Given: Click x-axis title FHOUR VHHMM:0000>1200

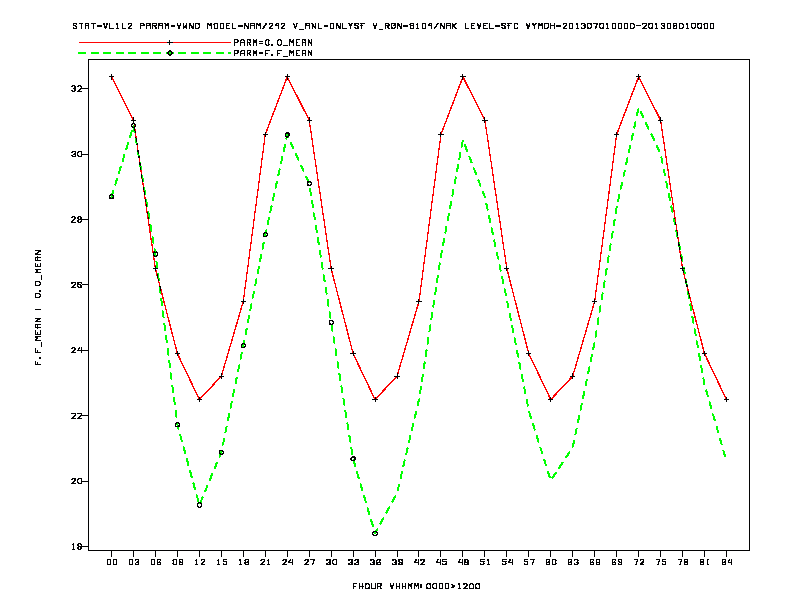Looking at the screenshot, I should (416, 586).
